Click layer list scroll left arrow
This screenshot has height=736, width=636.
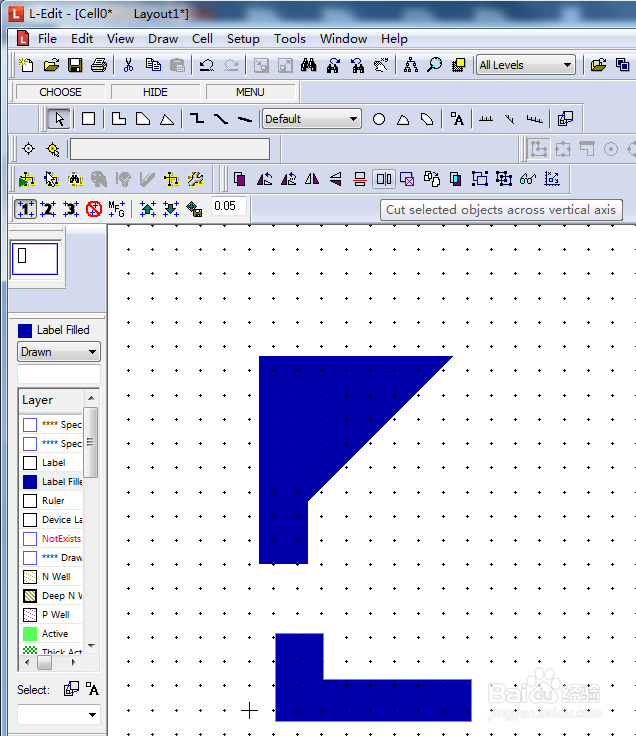[27, 662]
